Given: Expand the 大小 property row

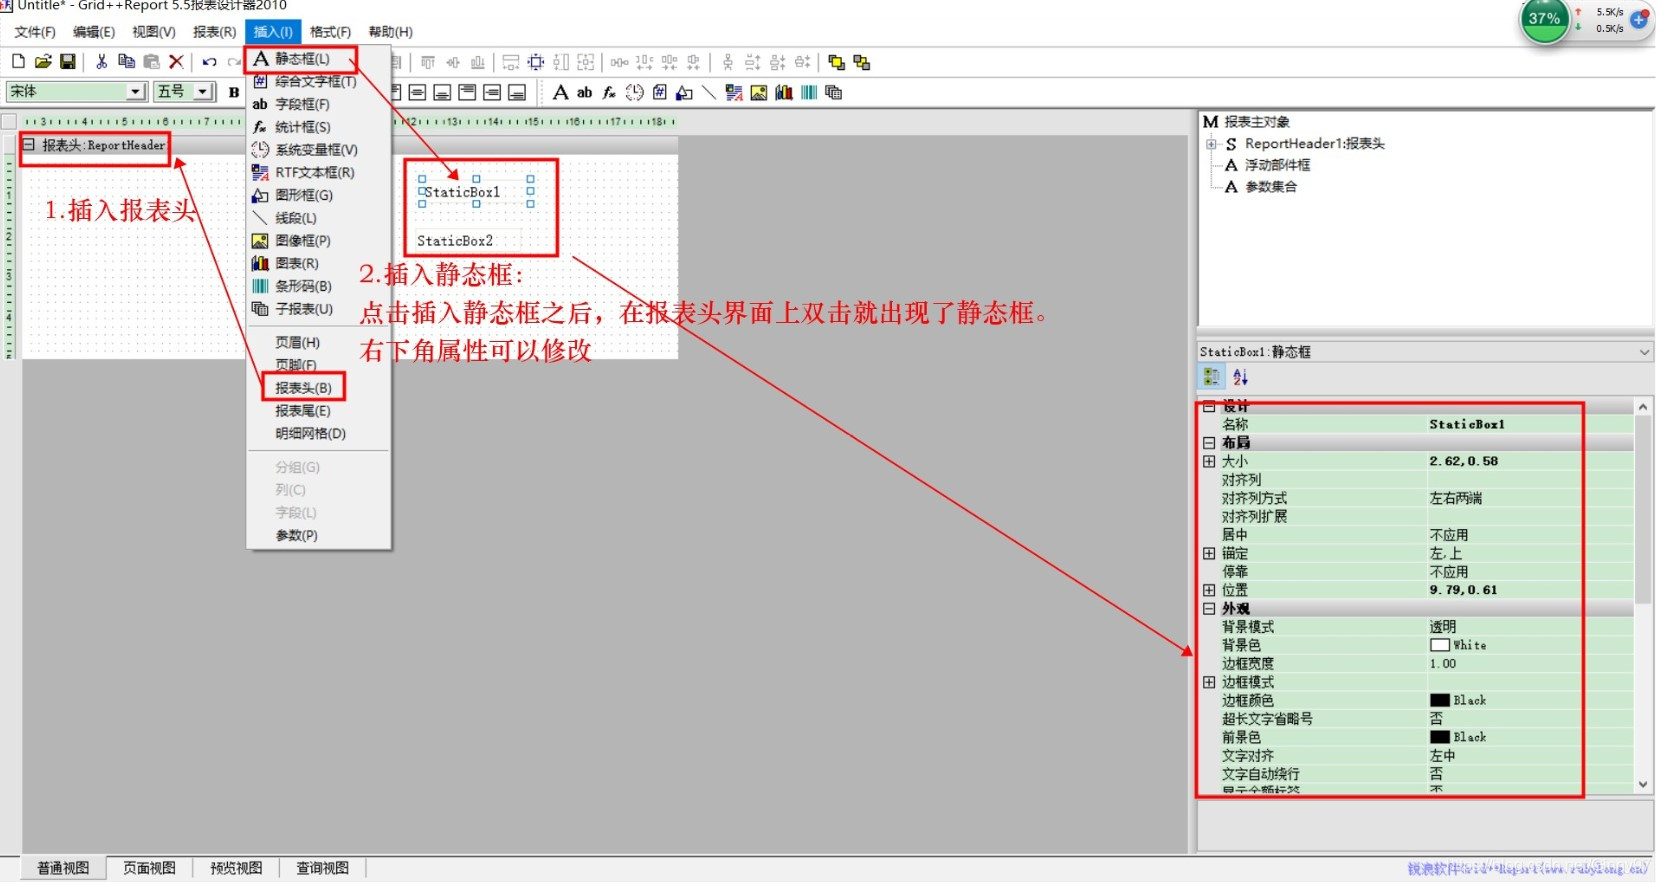Looking at the screenshot, I should tap(1210, 462).
